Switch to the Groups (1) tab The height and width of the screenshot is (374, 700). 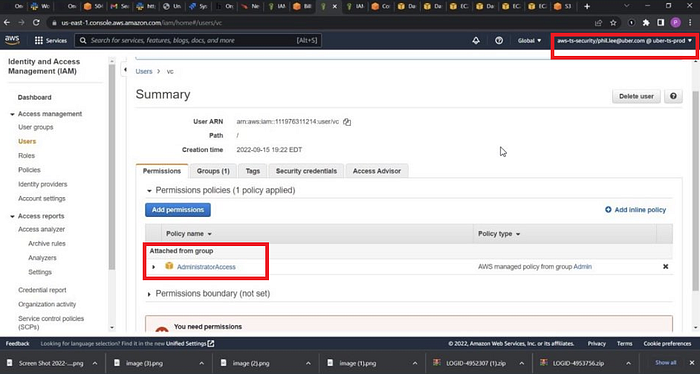(x=213, y=171)
